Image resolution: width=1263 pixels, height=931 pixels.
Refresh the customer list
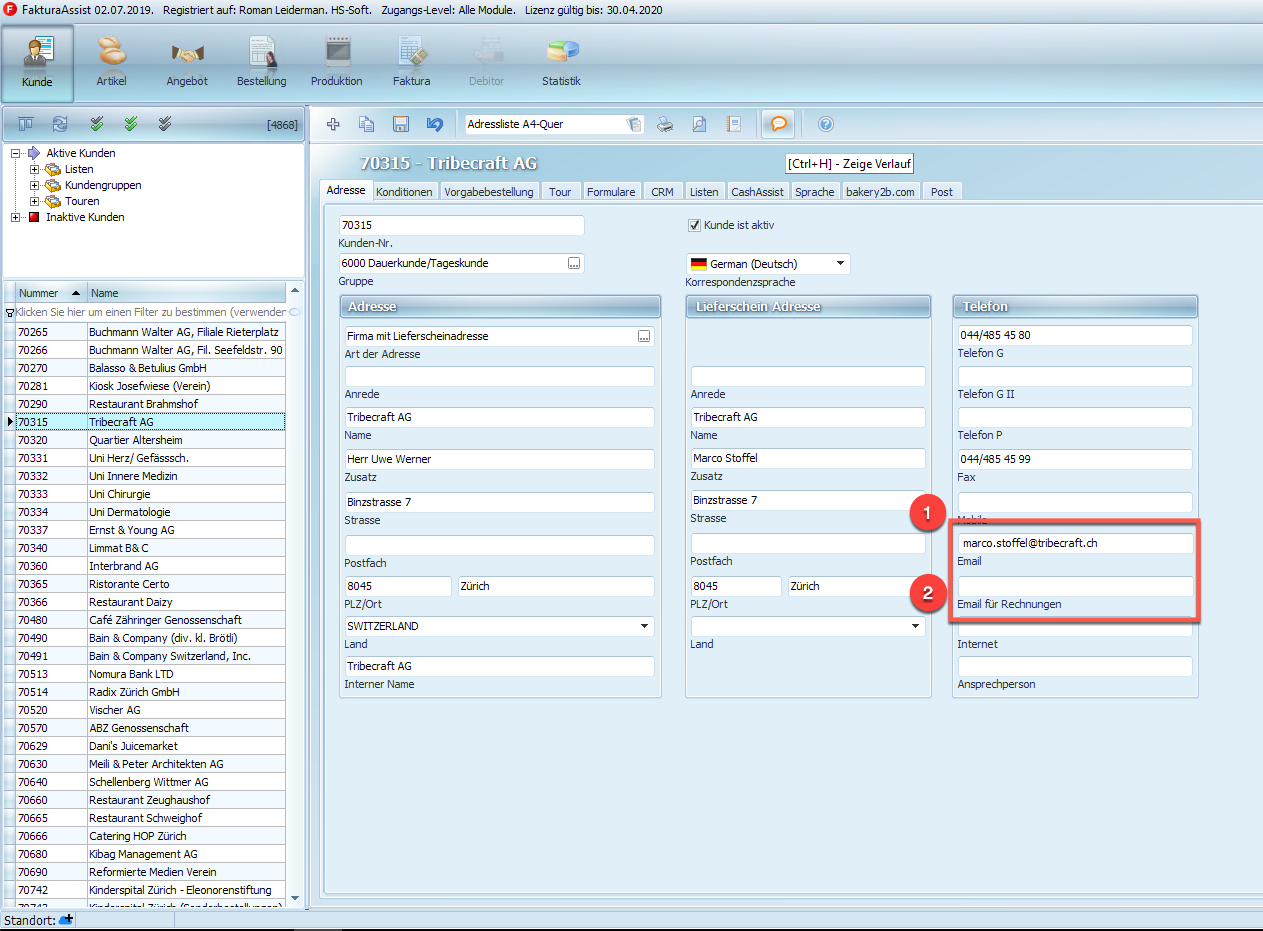tap(60, 124)
